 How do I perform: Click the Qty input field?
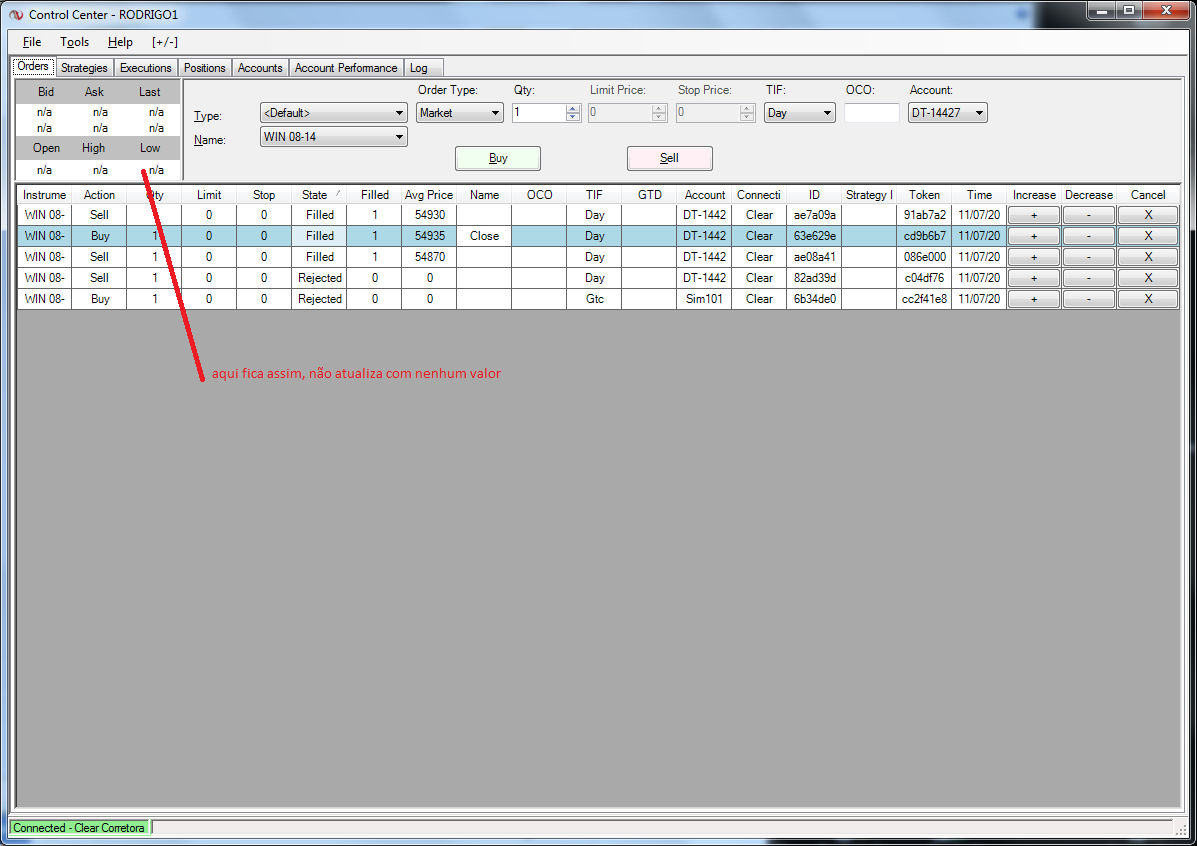539,113
